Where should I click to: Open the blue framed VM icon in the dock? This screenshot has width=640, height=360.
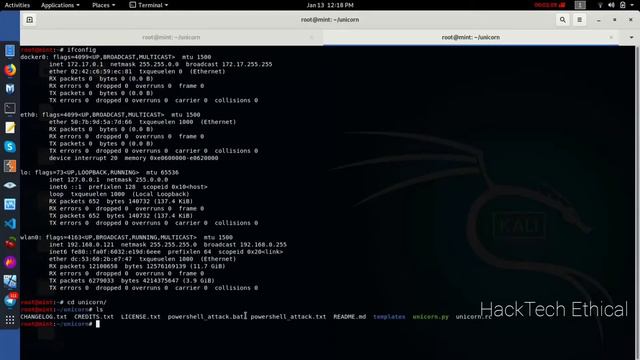[x=10, y=204]
